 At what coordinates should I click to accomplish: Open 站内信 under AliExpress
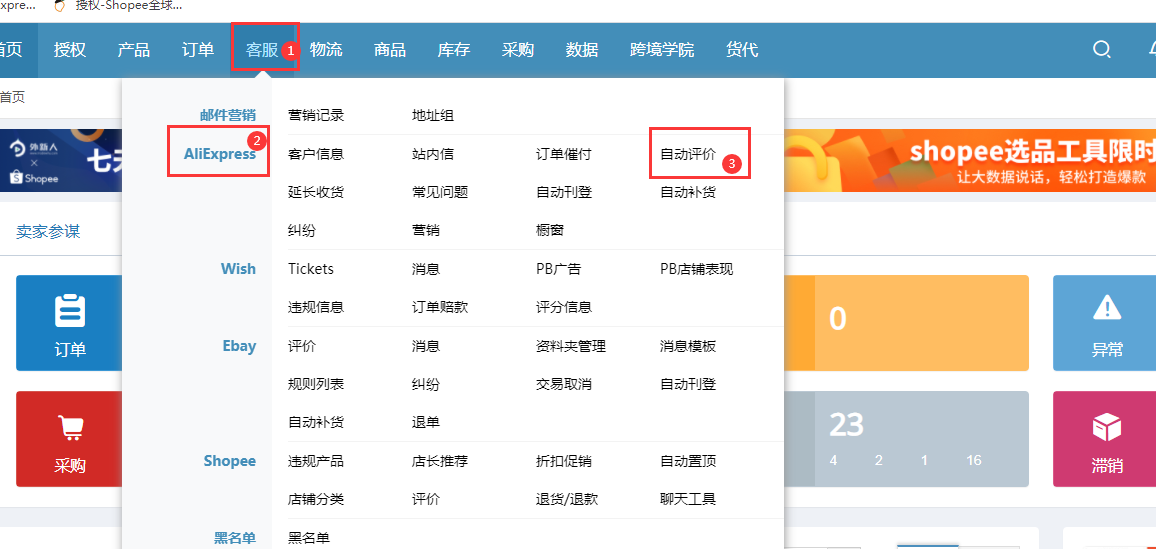[x=433, y=154]
